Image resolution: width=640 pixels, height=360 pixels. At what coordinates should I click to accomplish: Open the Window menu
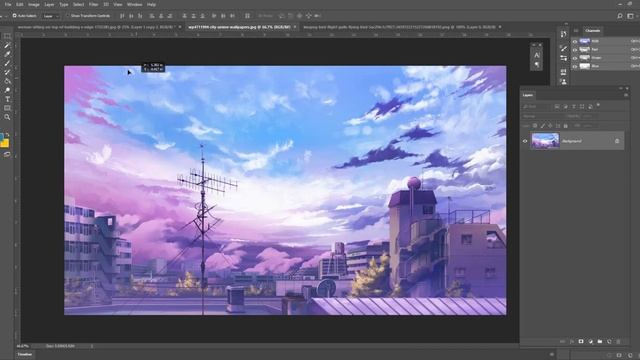click(134, 4)
